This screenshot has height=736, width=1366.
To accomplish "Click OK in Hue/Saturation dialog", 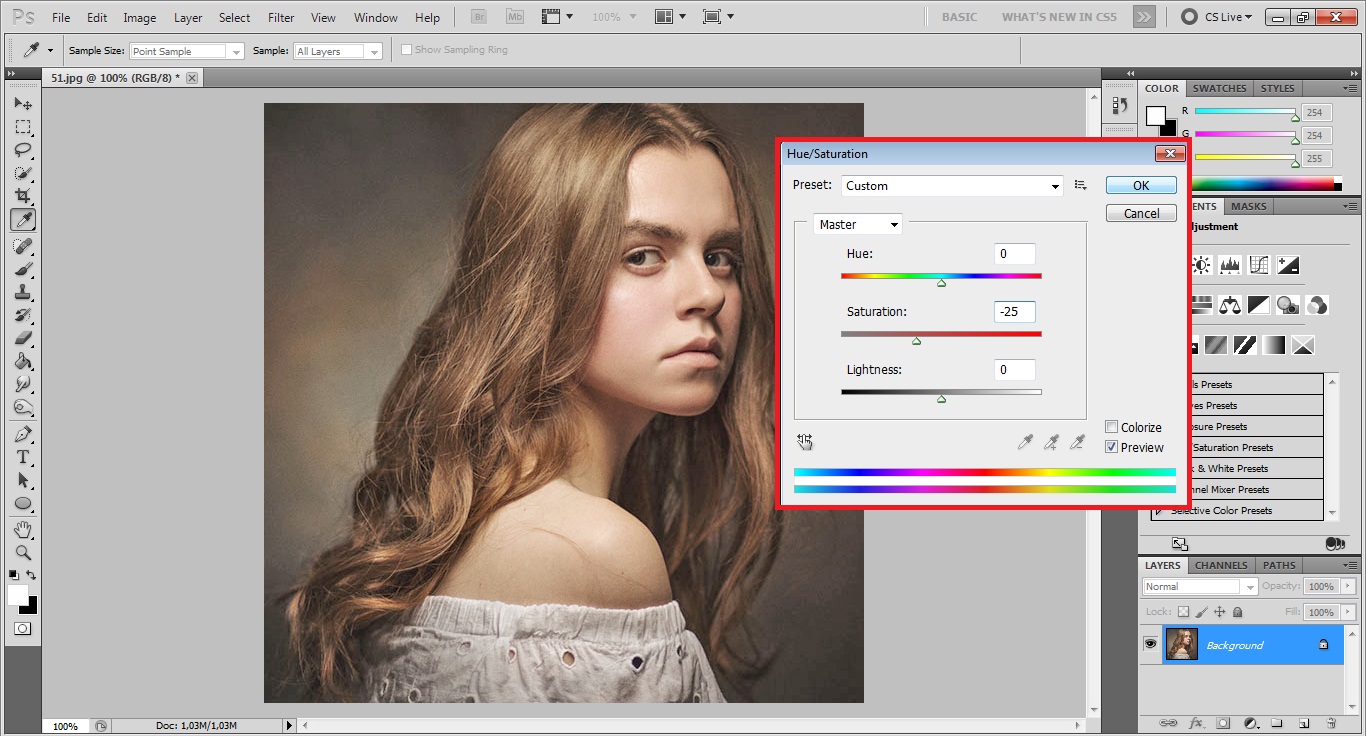I will click(1140, 186).
